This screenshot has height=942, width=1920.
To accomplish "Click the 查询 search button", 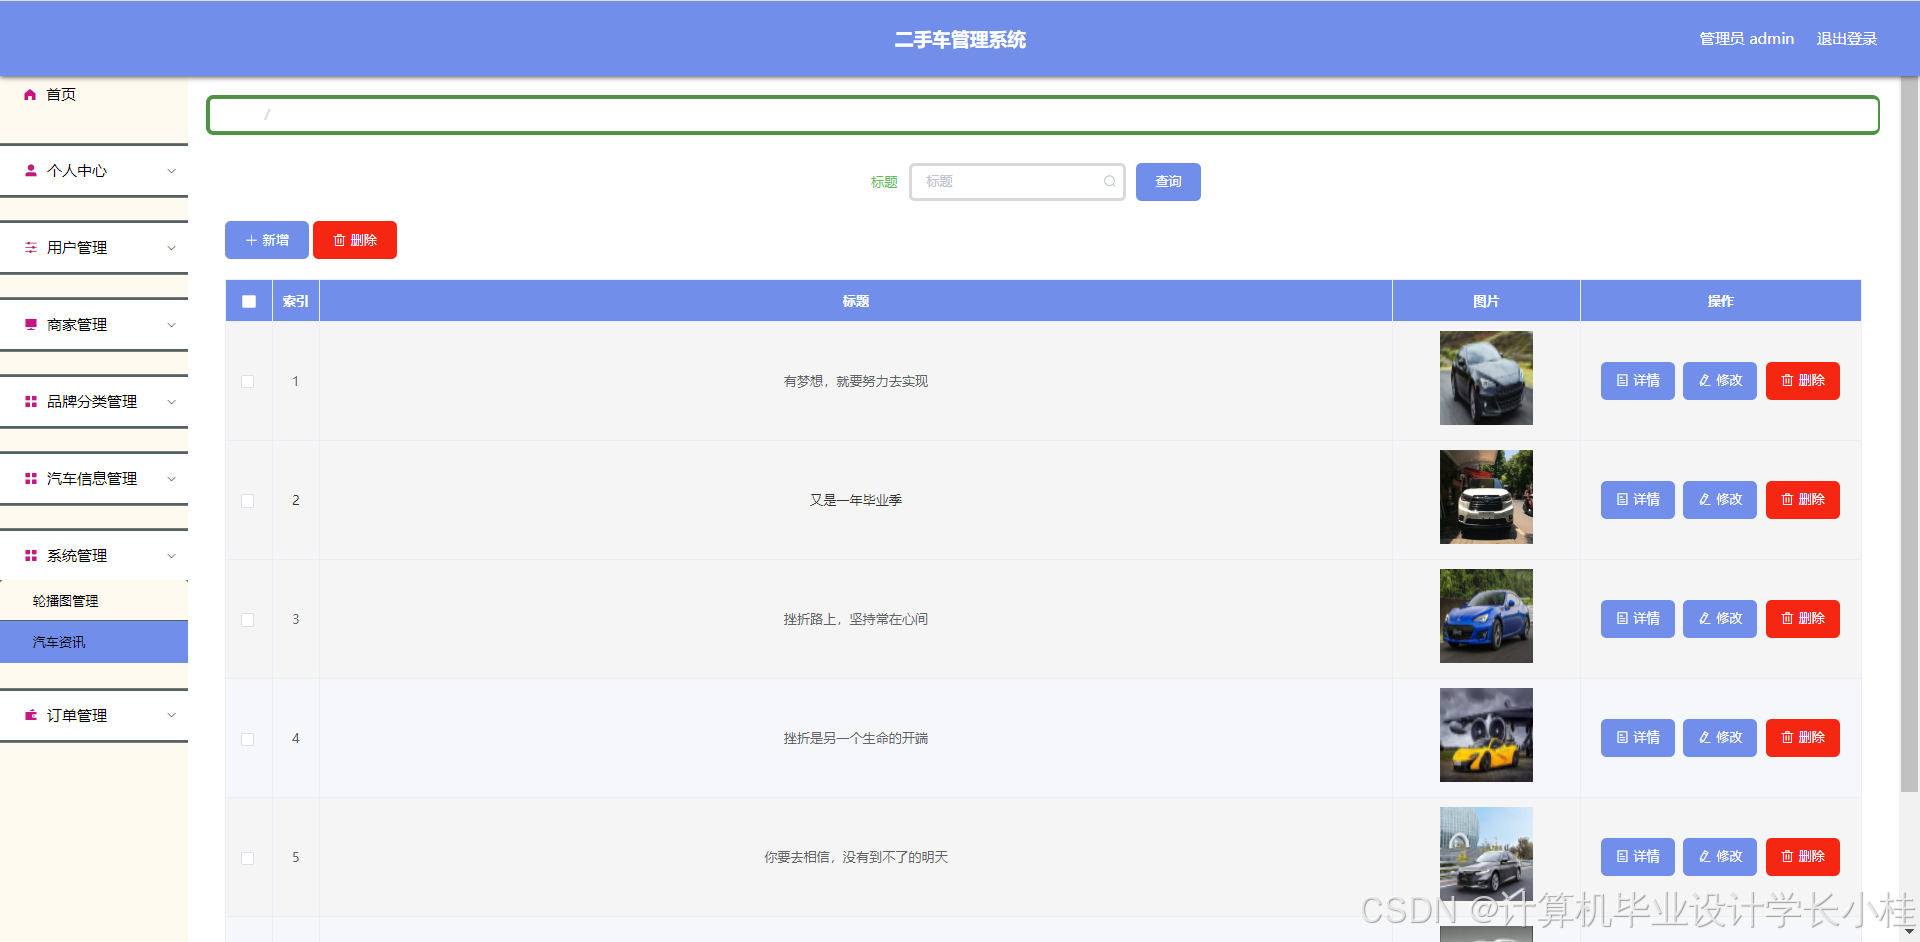I will 1167,182.
